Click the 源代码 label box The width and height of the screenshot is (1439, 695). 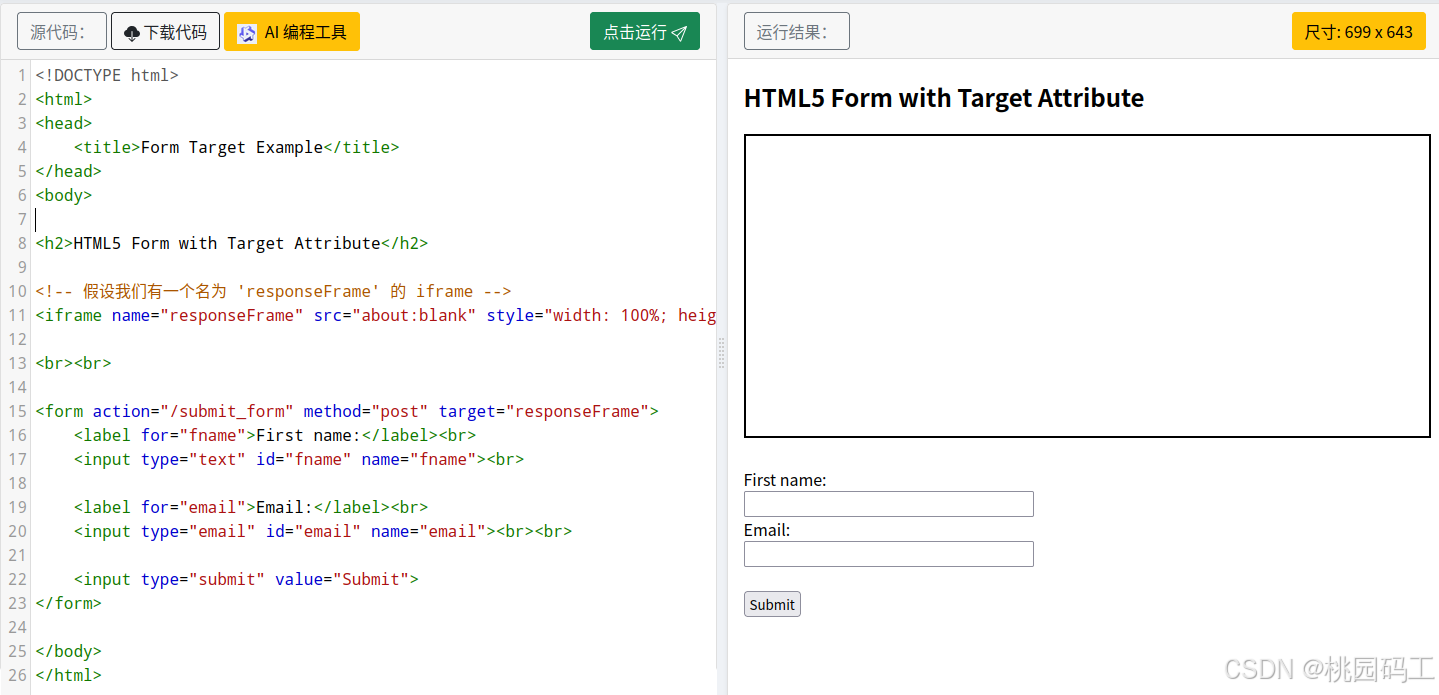[x=61, y=32]
